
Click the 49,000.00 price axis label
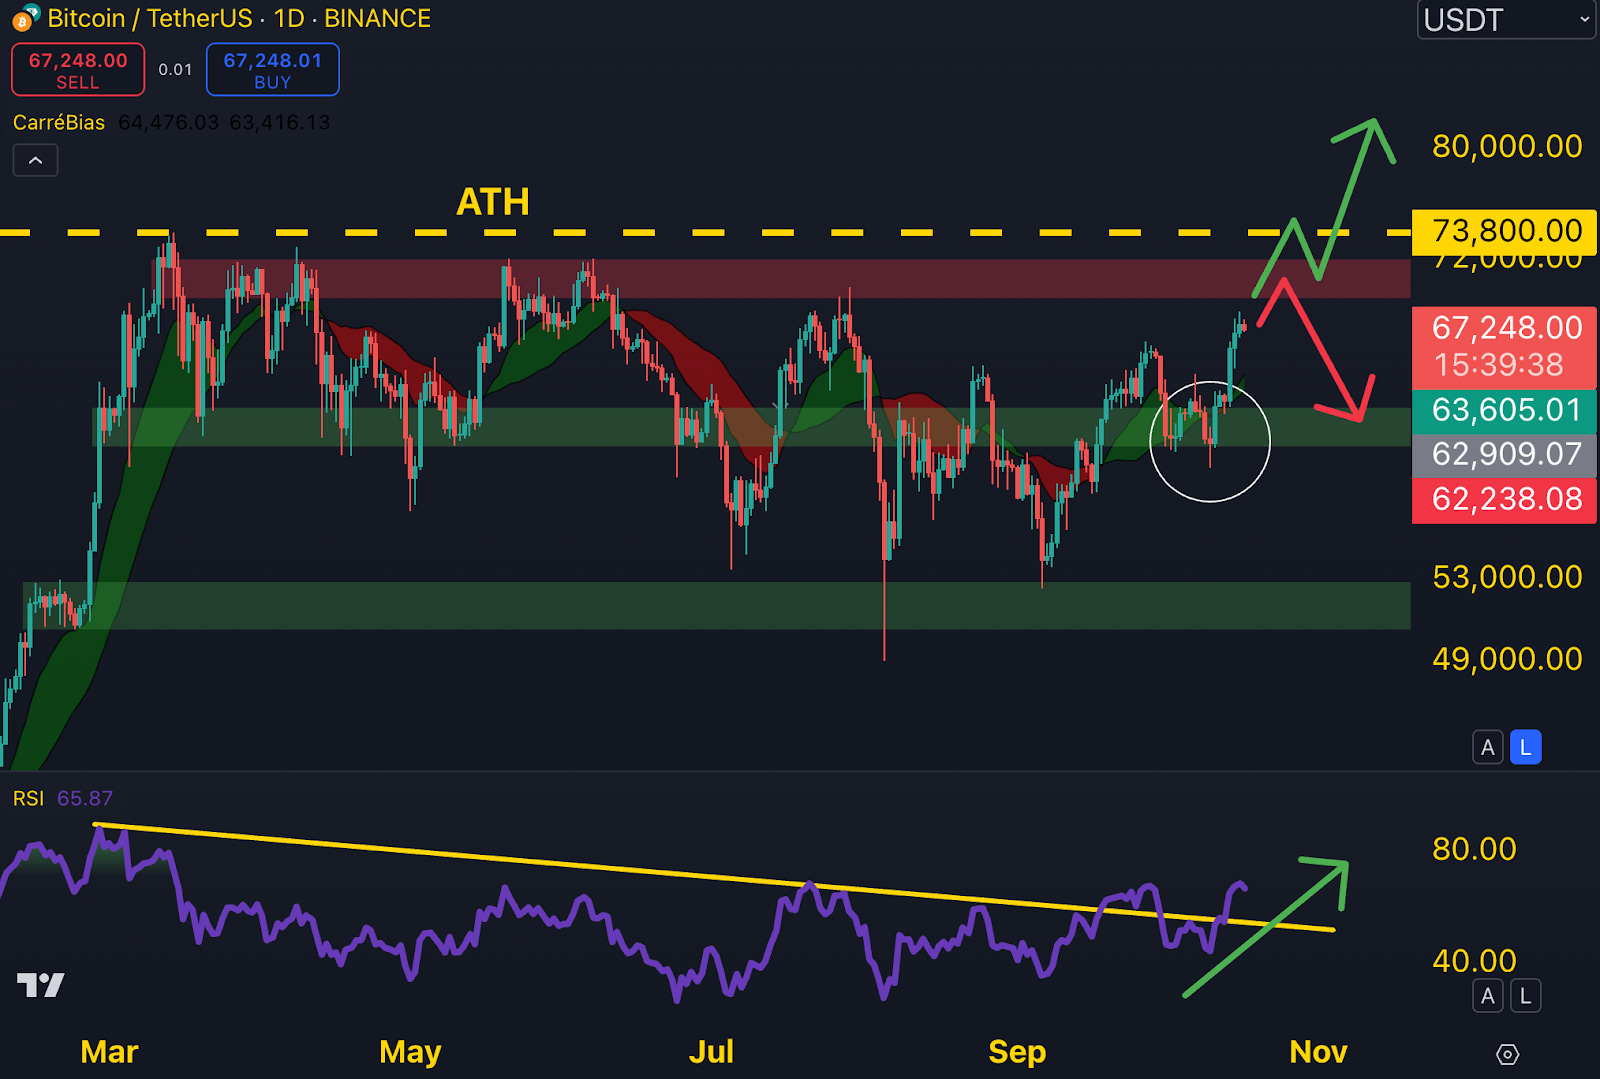[x=1507, y=659]
